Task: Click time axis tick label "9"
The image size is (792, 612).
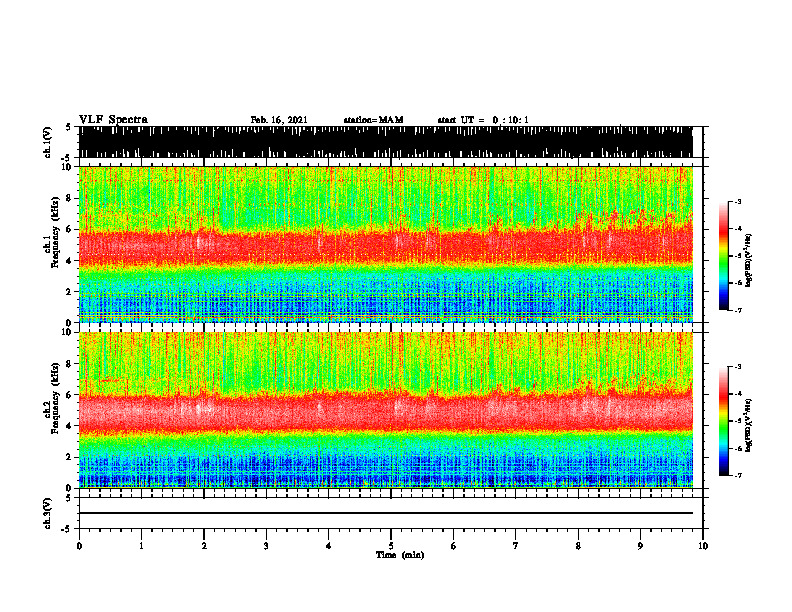Action: coord(640,546)
